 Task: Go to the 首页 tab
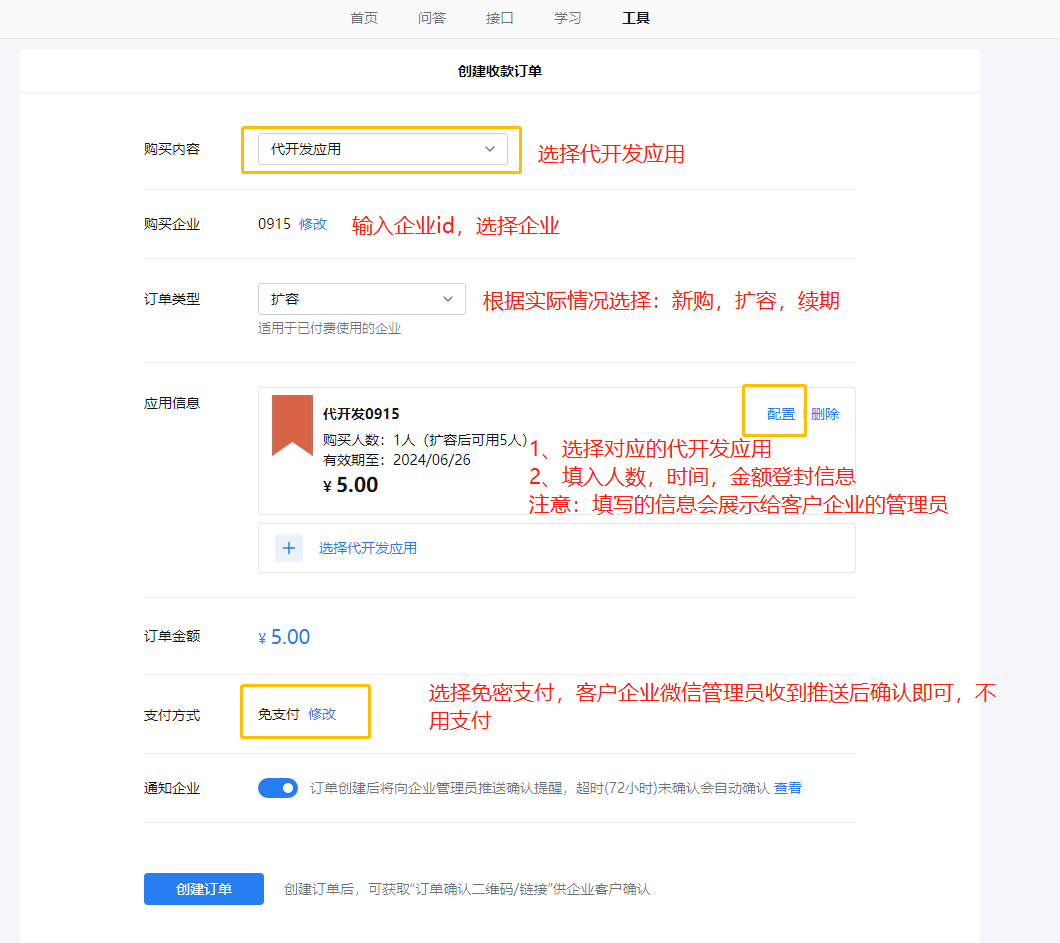coord(364,18)
